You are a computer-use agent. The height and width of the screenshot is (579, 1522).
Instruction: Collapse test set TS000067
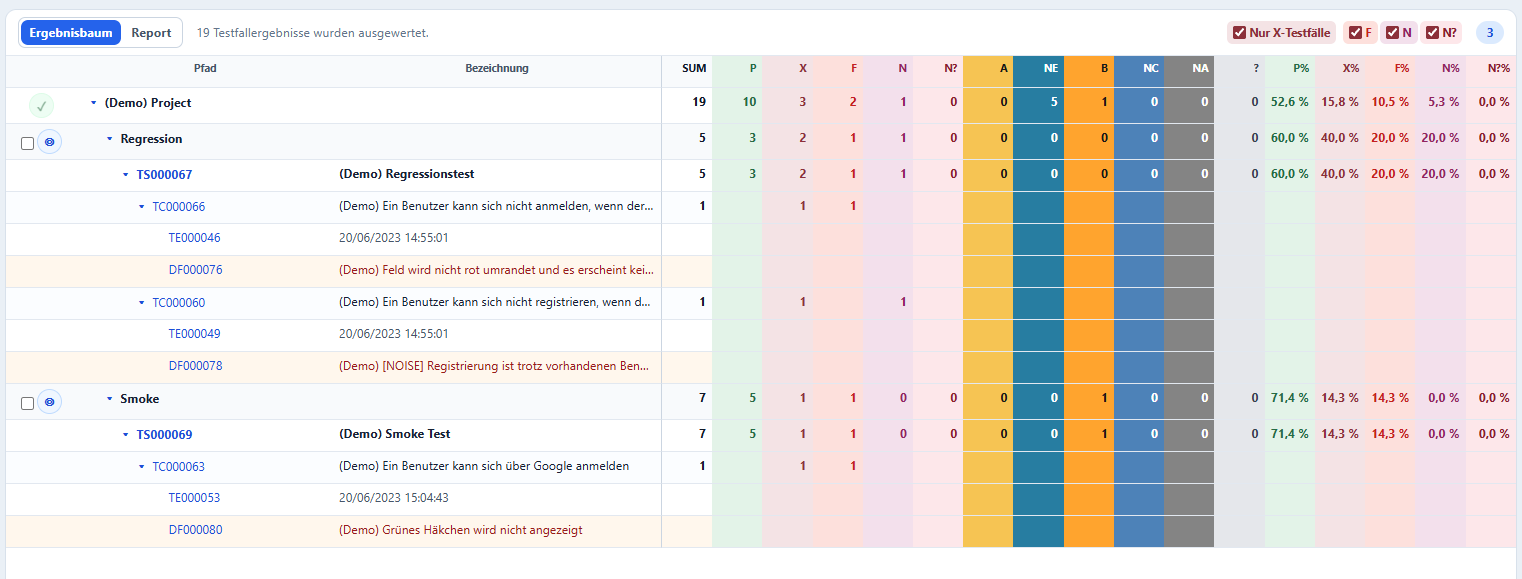(x=126, y=174)
